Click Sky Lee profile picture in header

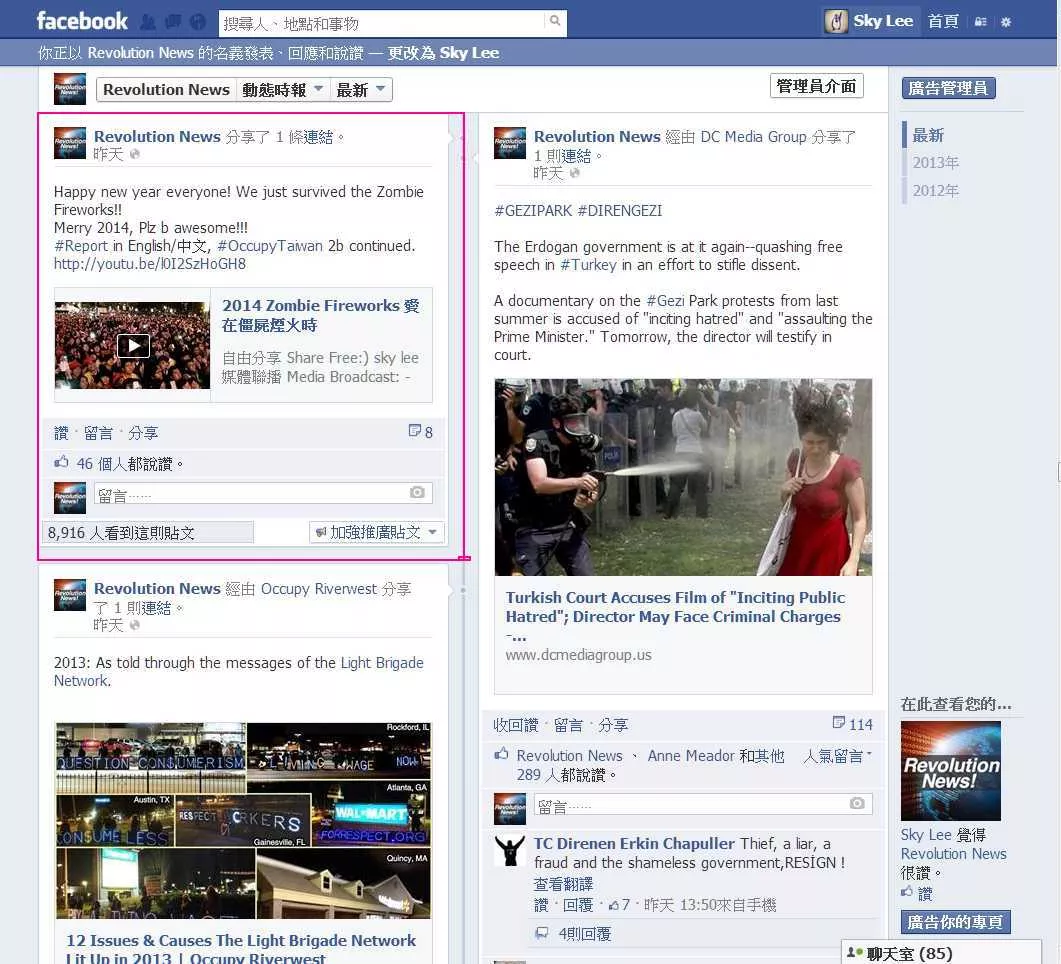click(836, 22)
